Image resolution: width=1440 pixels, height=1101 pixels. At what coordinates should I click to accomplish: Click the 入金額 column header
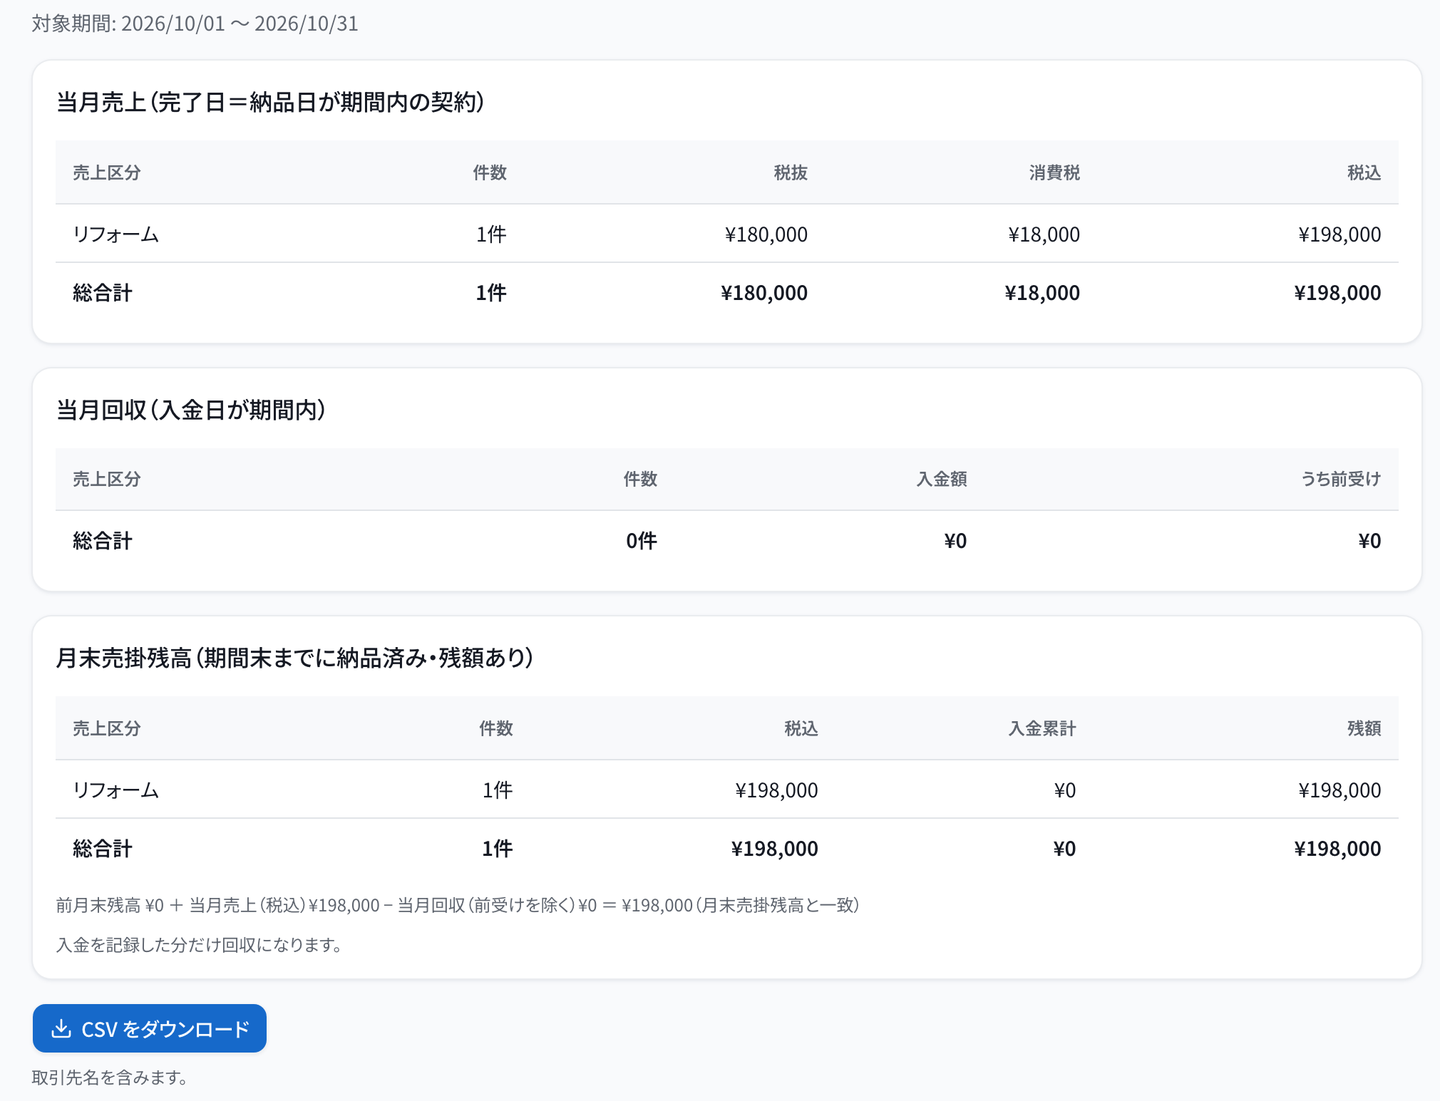tap(941, 479)
